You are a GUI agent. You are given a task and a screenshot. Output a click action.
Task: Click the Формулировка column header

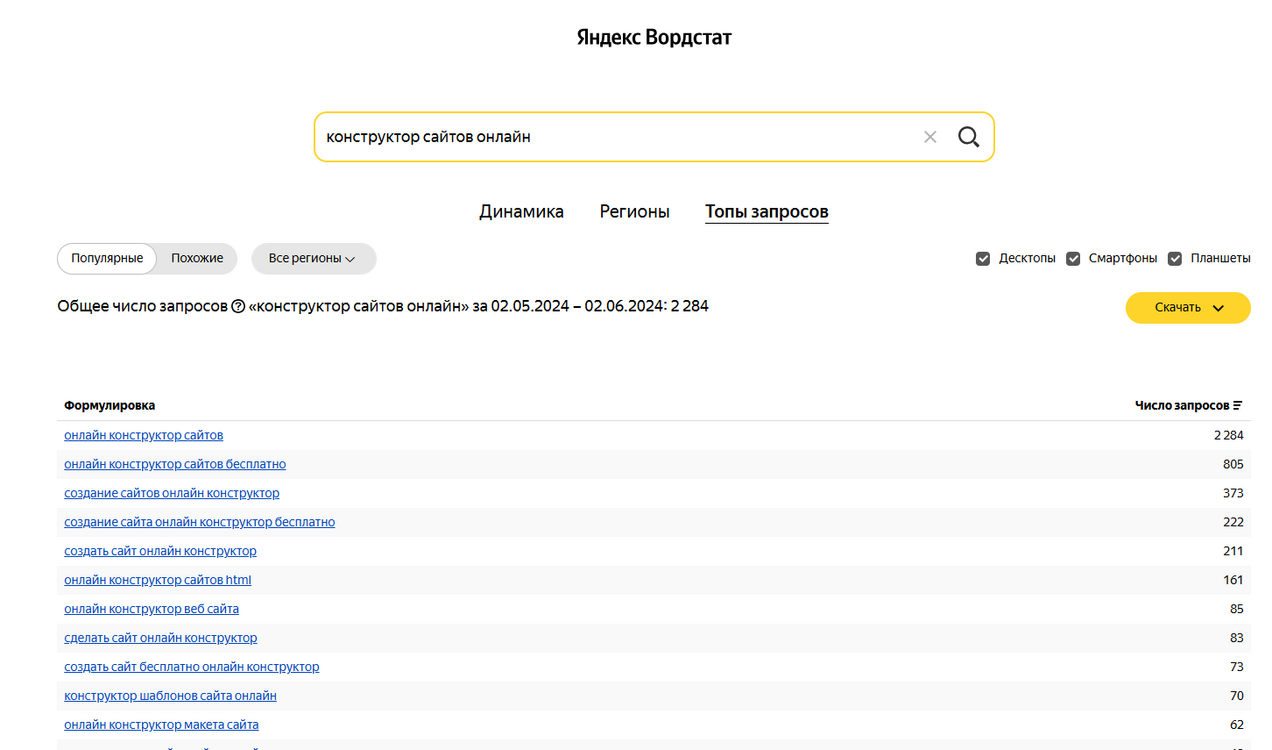[x=110, y=406]
